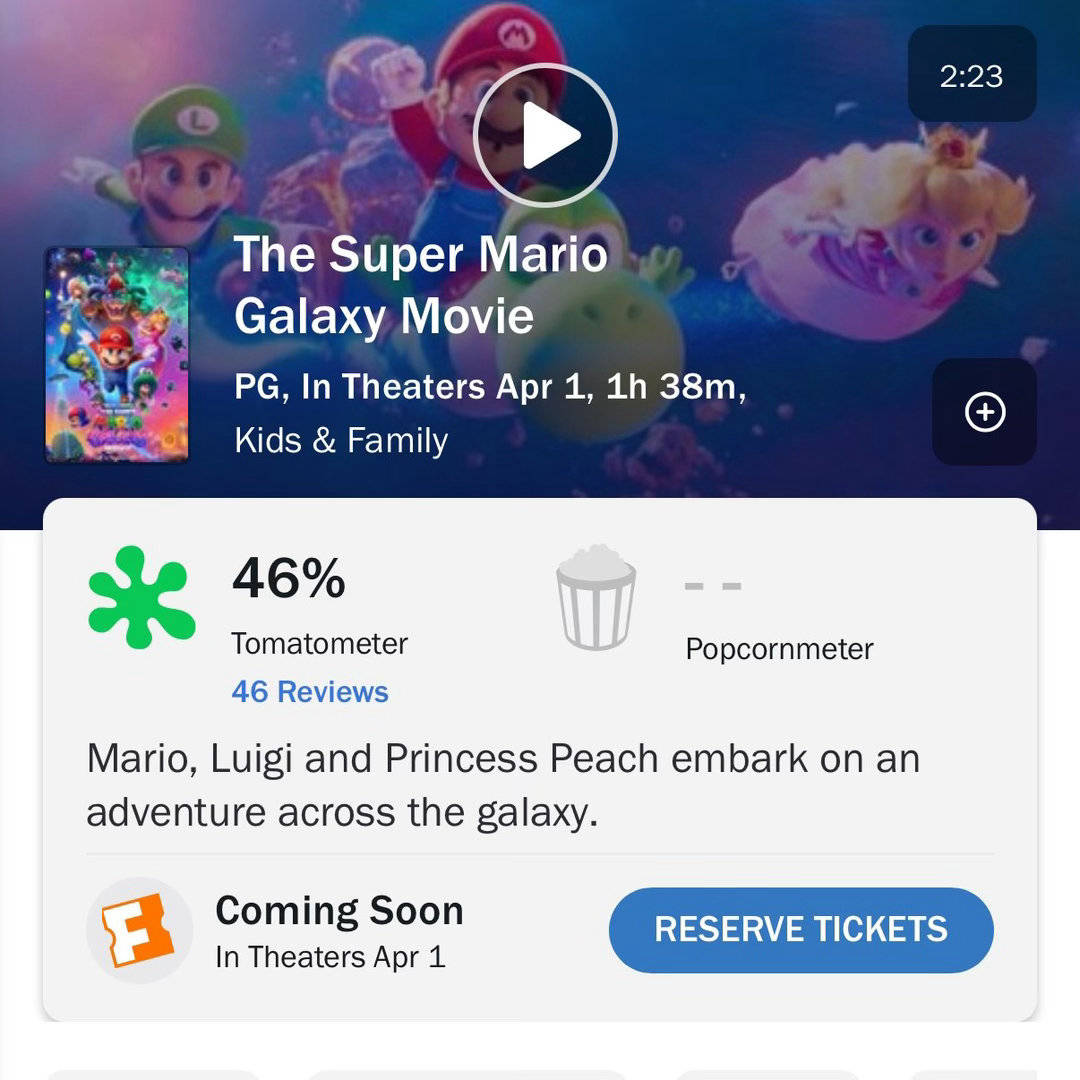Click the green splat Tomatometer icon

tap(142, 597)
